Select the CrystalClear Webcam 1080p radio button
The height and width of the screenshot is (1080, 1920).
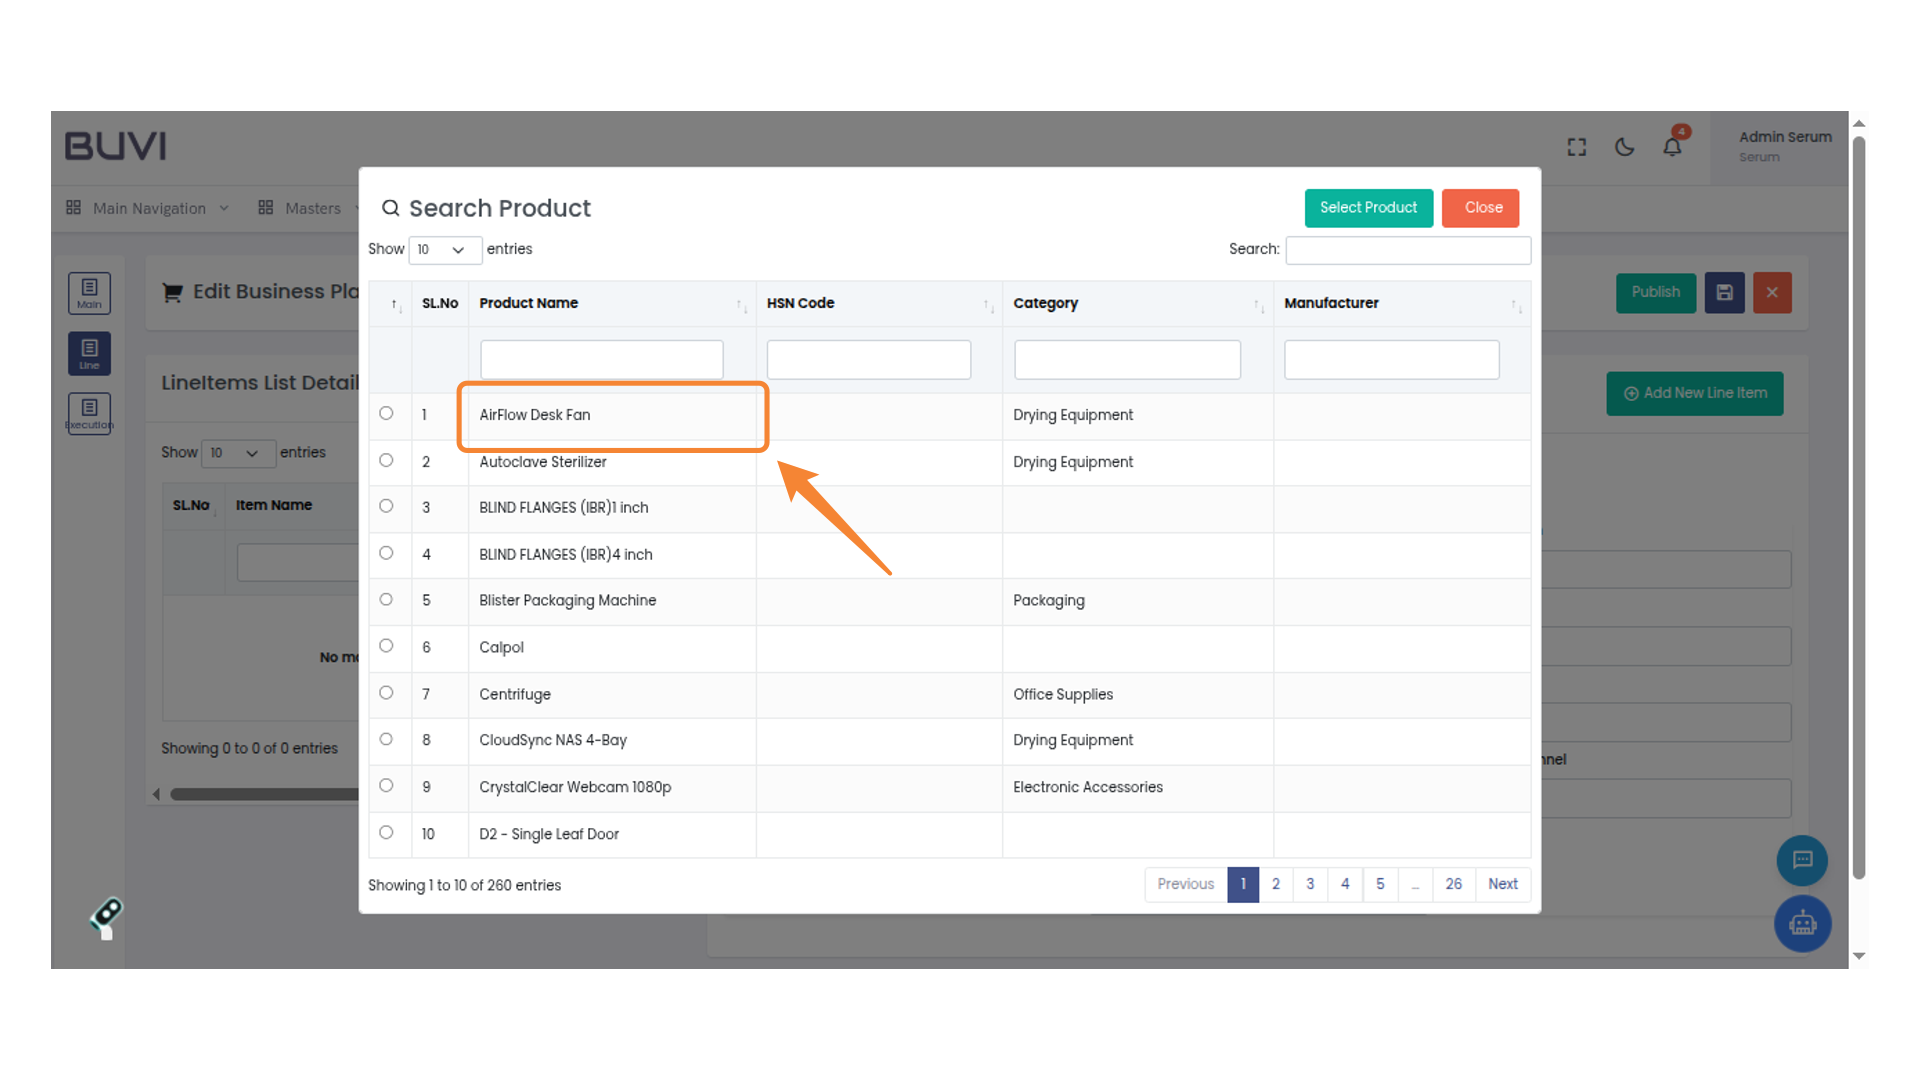click(x=386, y=785)
